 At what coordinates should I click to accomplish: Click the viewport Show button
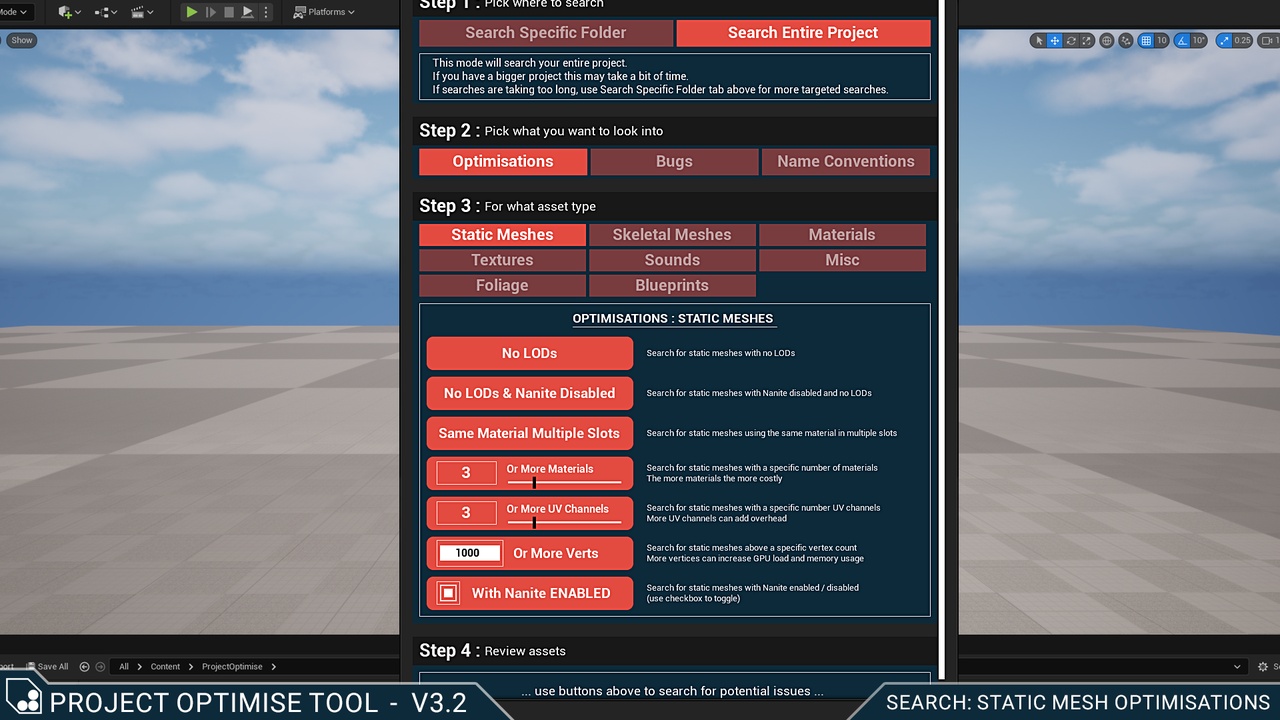(x=22, y=40)
